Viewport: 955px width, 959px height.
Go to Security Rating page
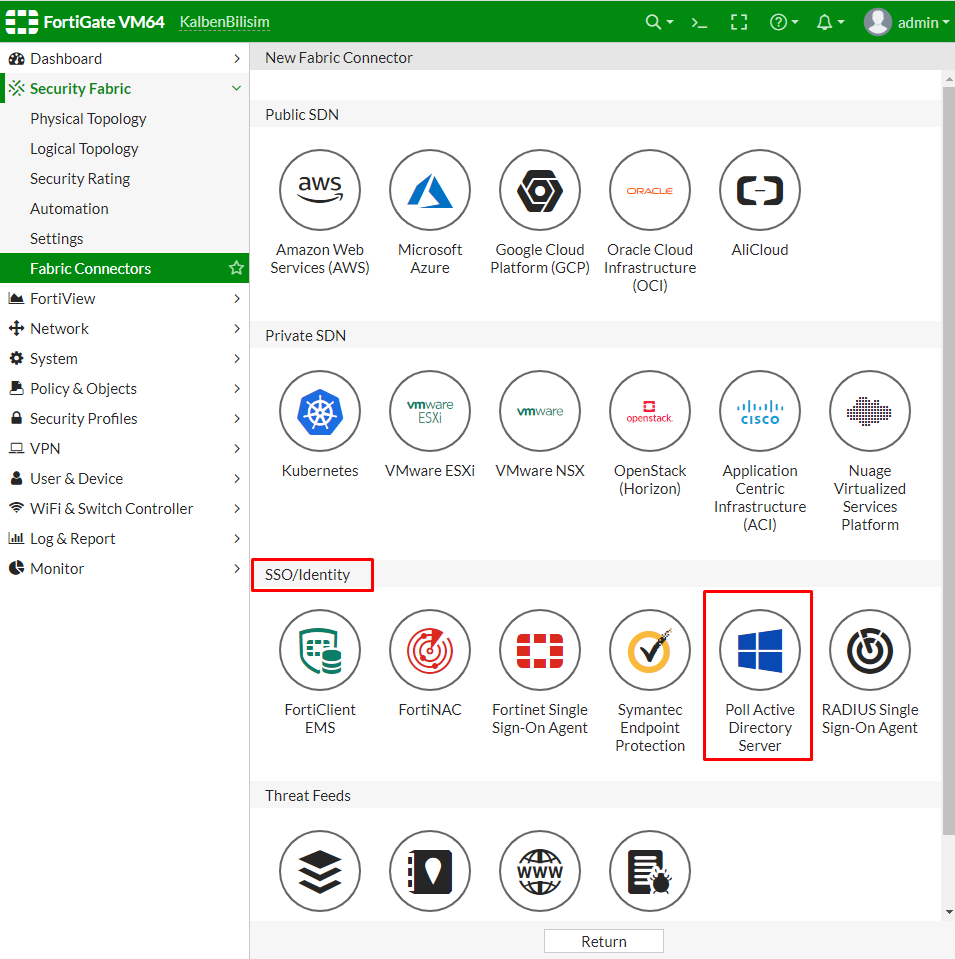pyautogui.click(x=124, y=179)
